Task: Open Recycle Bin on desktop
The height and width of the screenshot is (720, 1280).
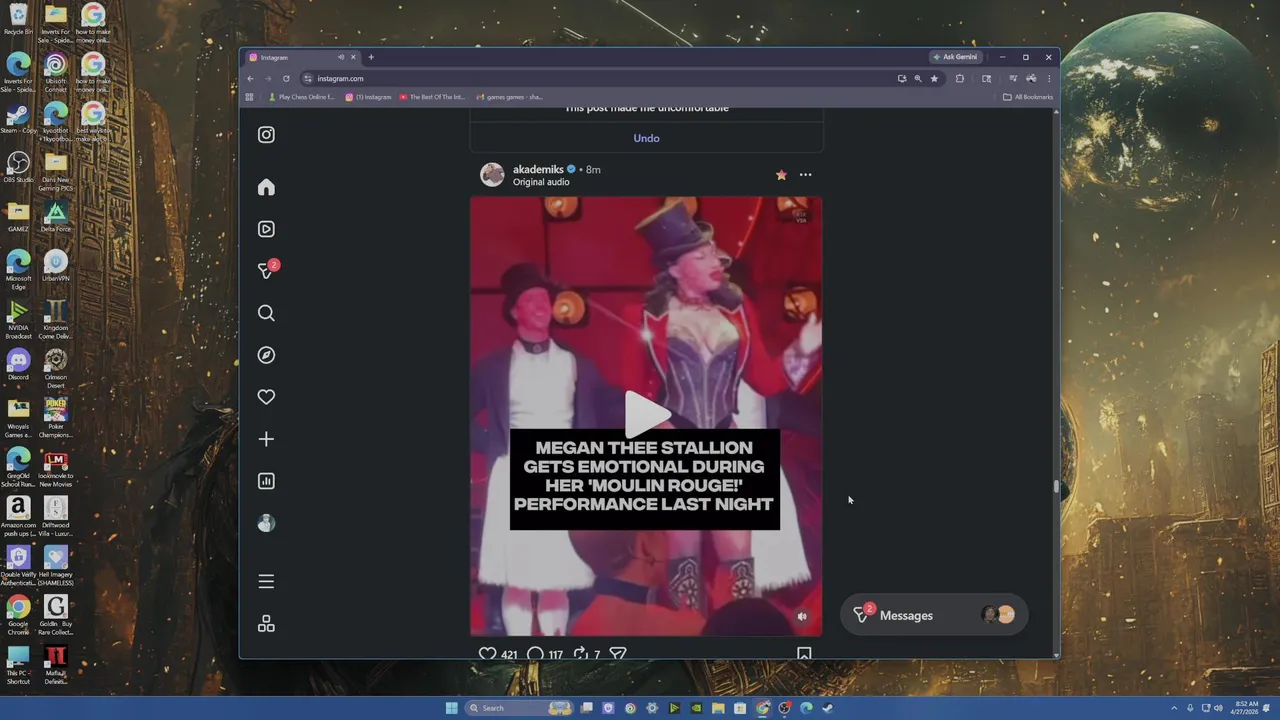Action: coord(18,20)
